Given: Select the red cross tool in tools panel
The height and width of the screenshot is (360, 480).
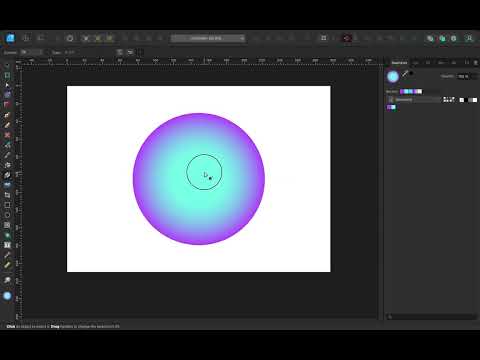Looking at the screenshot, I should (7, 135).
